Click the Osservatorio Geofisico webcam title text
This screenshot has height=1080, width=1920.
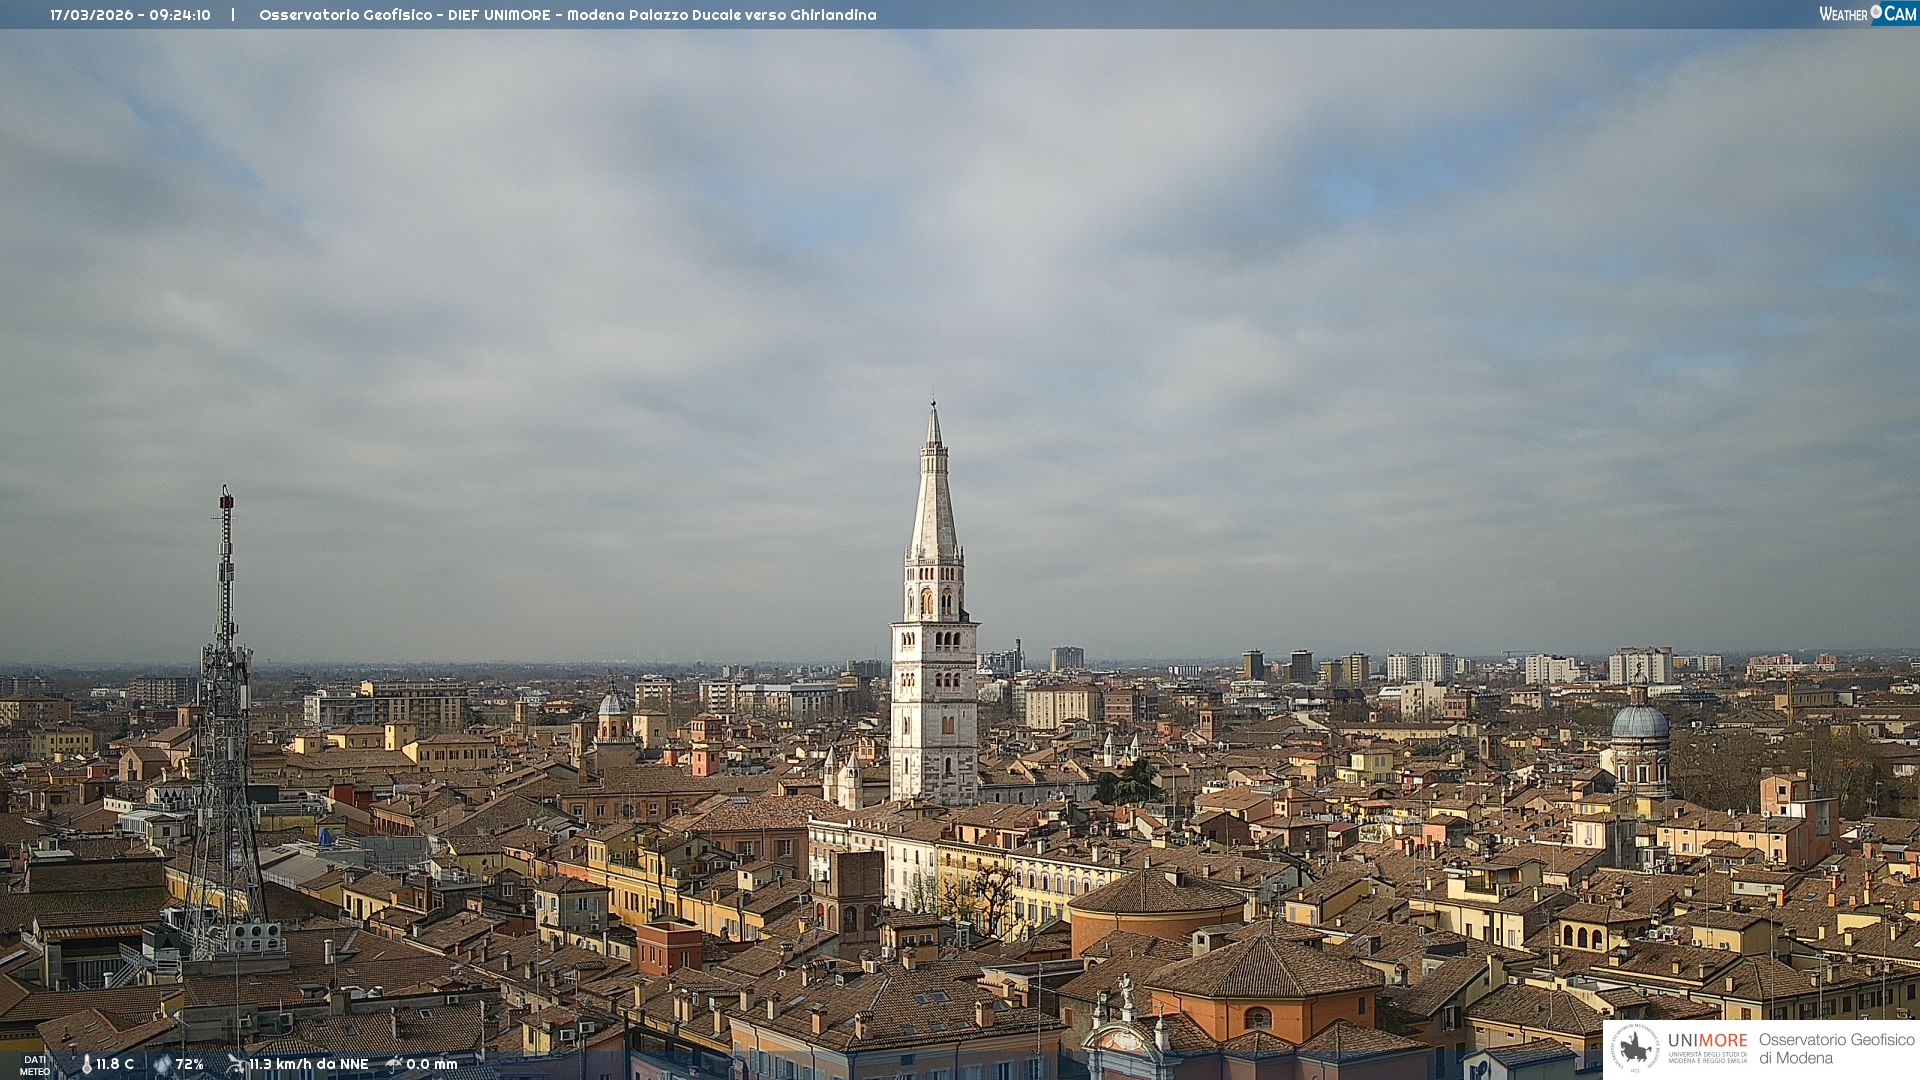click(x=567, y=15)
